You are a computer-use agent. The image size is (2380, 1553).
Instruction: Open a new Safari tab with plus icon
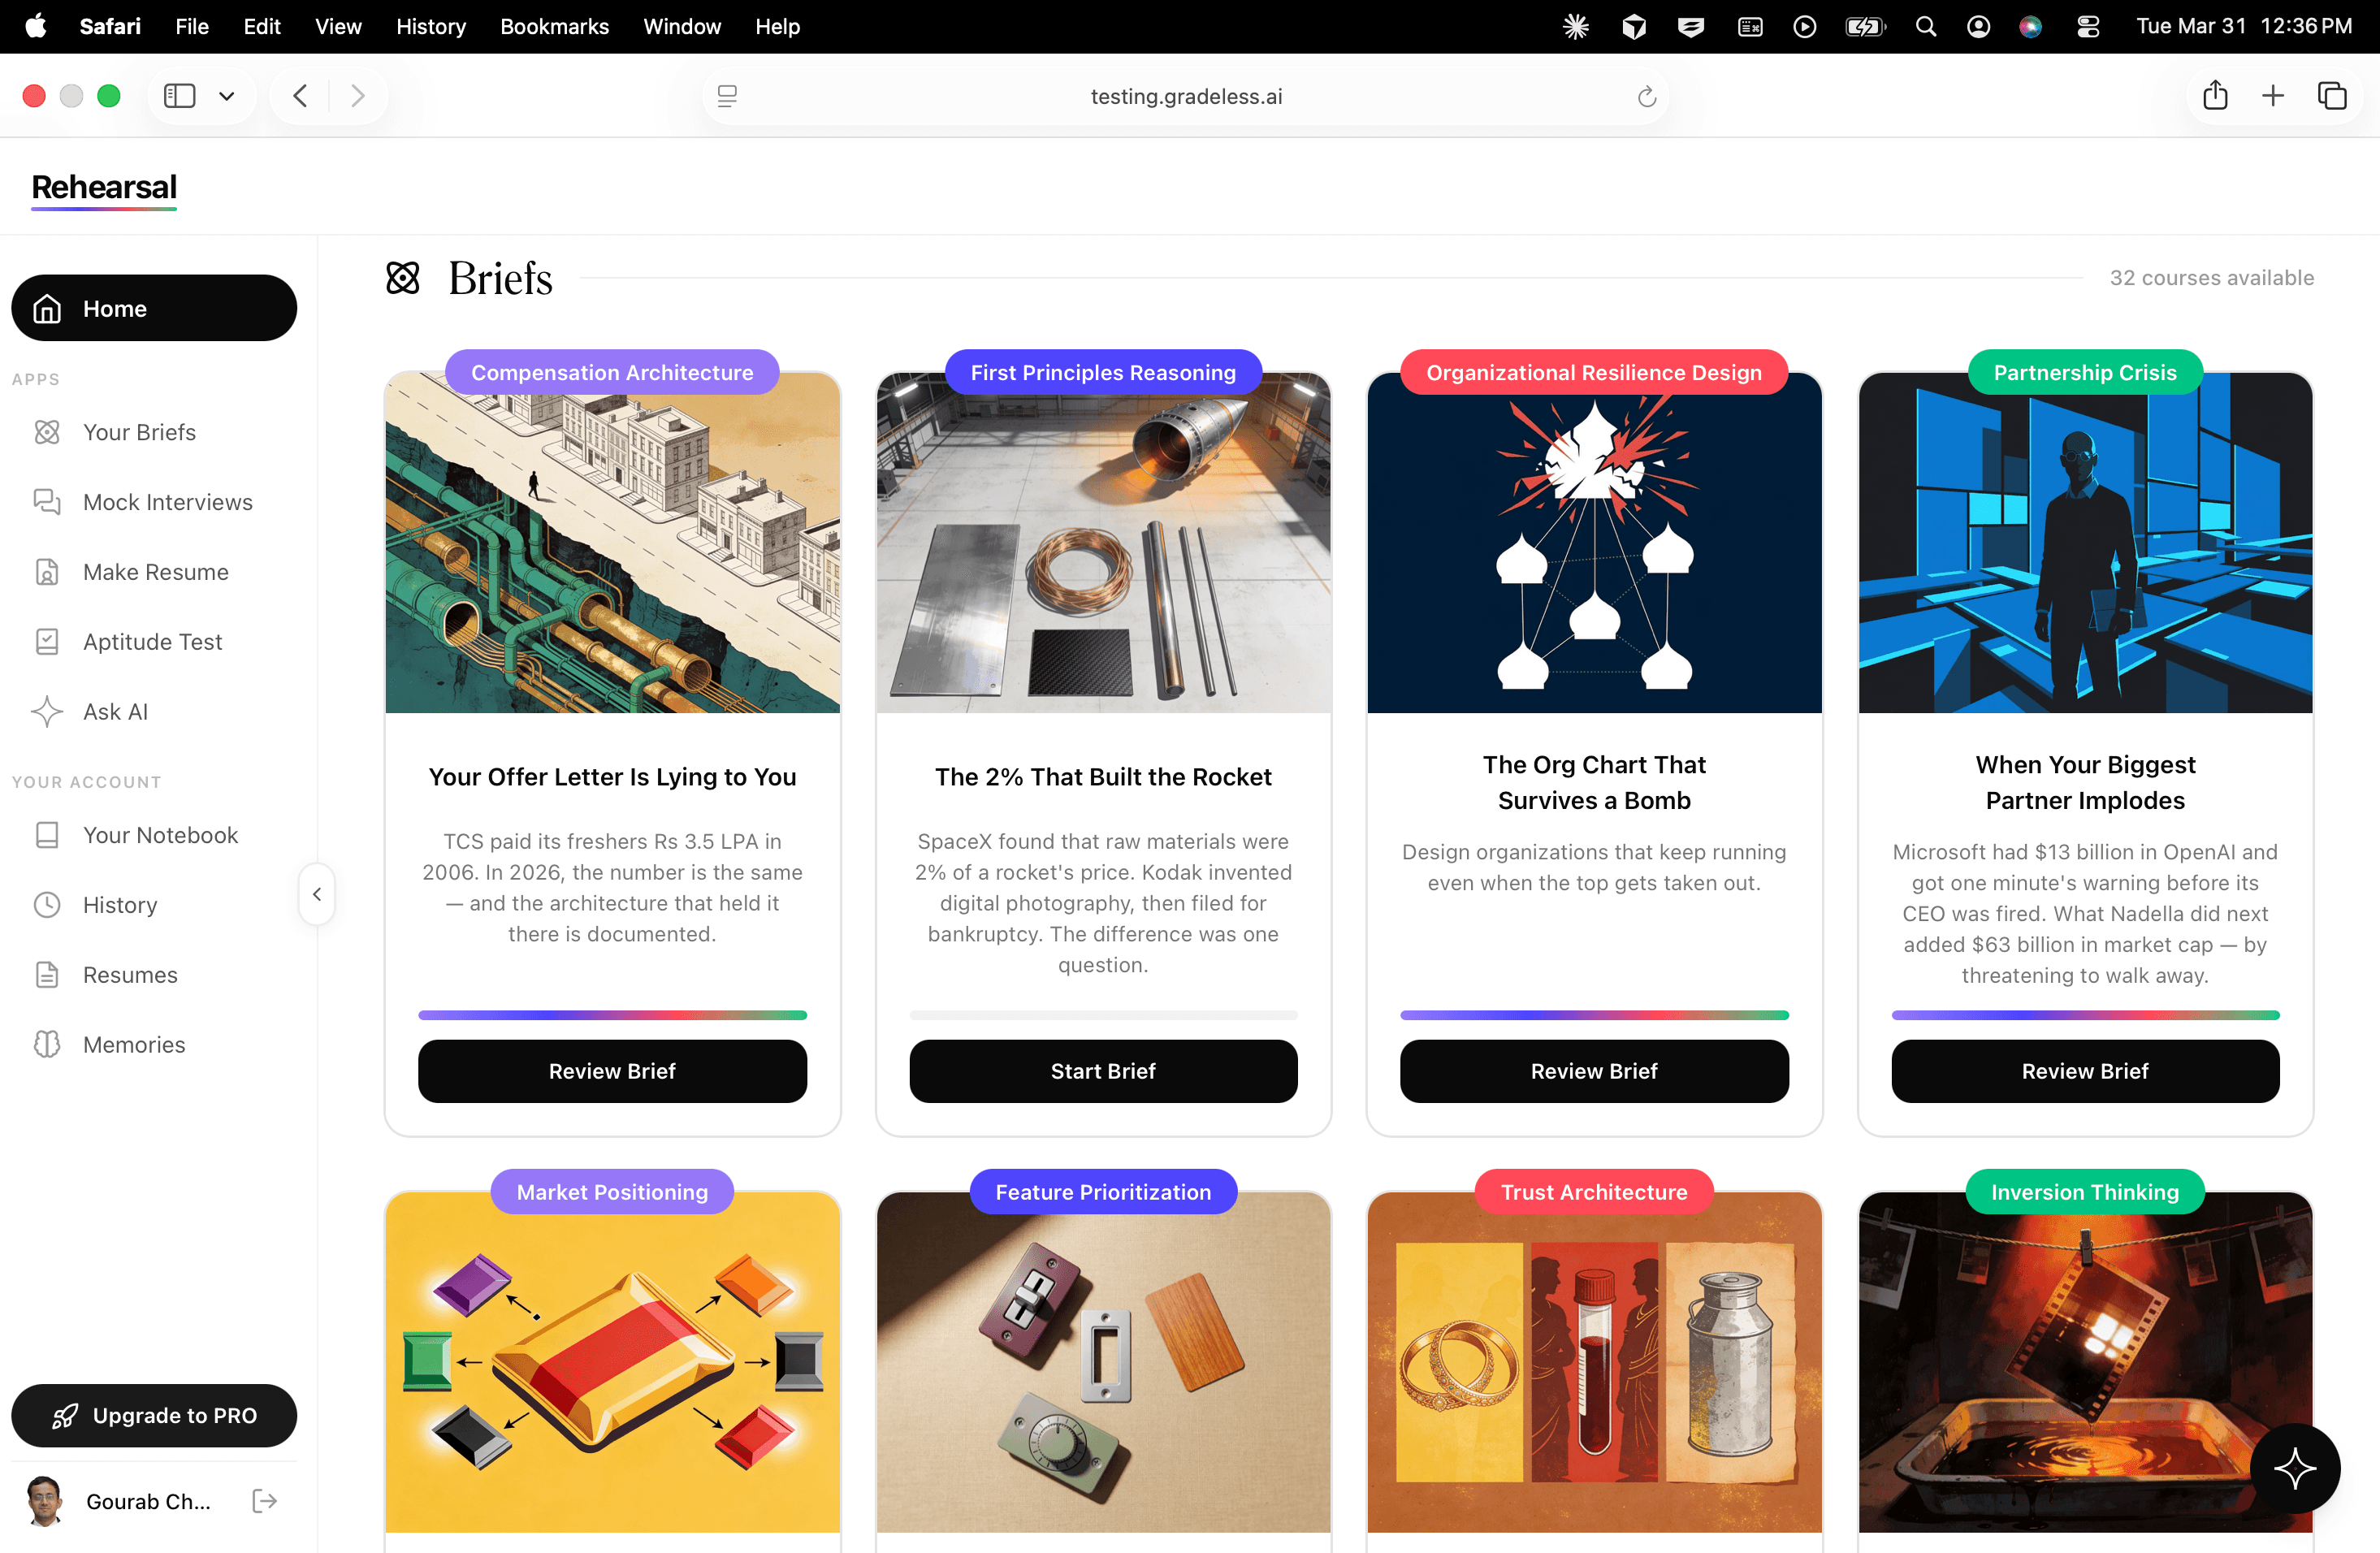pos(2273,96)
